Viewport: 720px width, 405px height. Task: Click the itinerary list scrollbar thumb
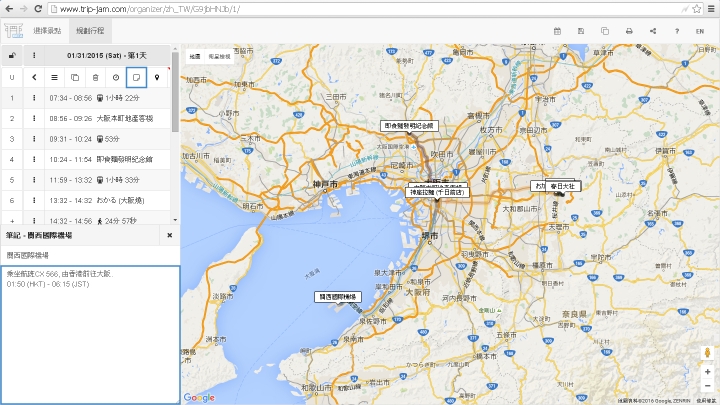(x=175, y=92)
